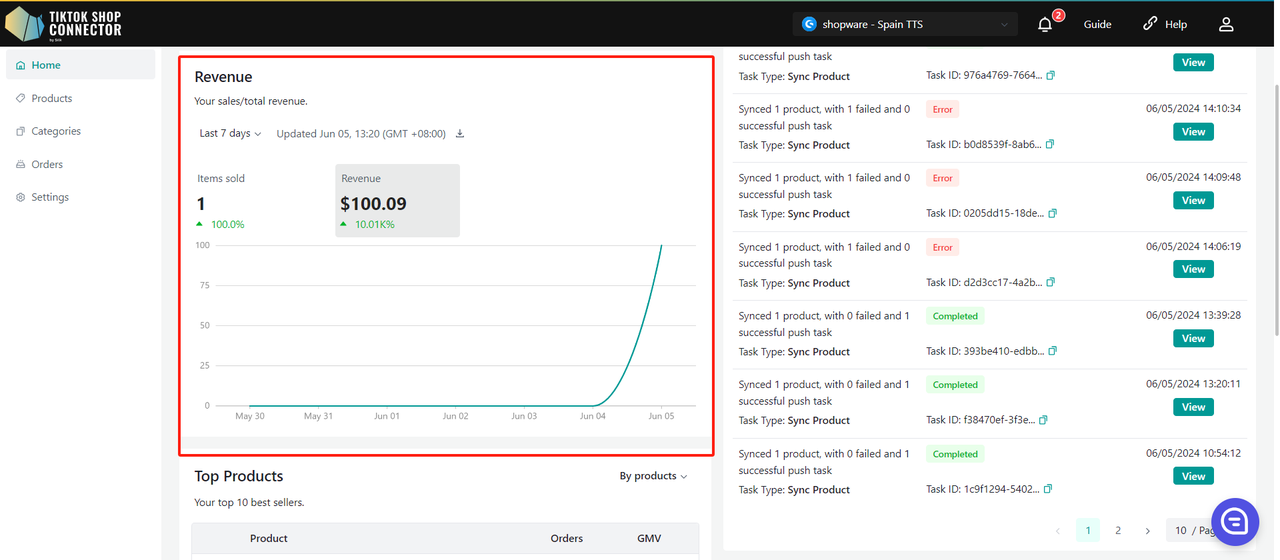Expand the By products filter dropdown
Viewport: 1280px width, 560px height.
pos(653,476)
